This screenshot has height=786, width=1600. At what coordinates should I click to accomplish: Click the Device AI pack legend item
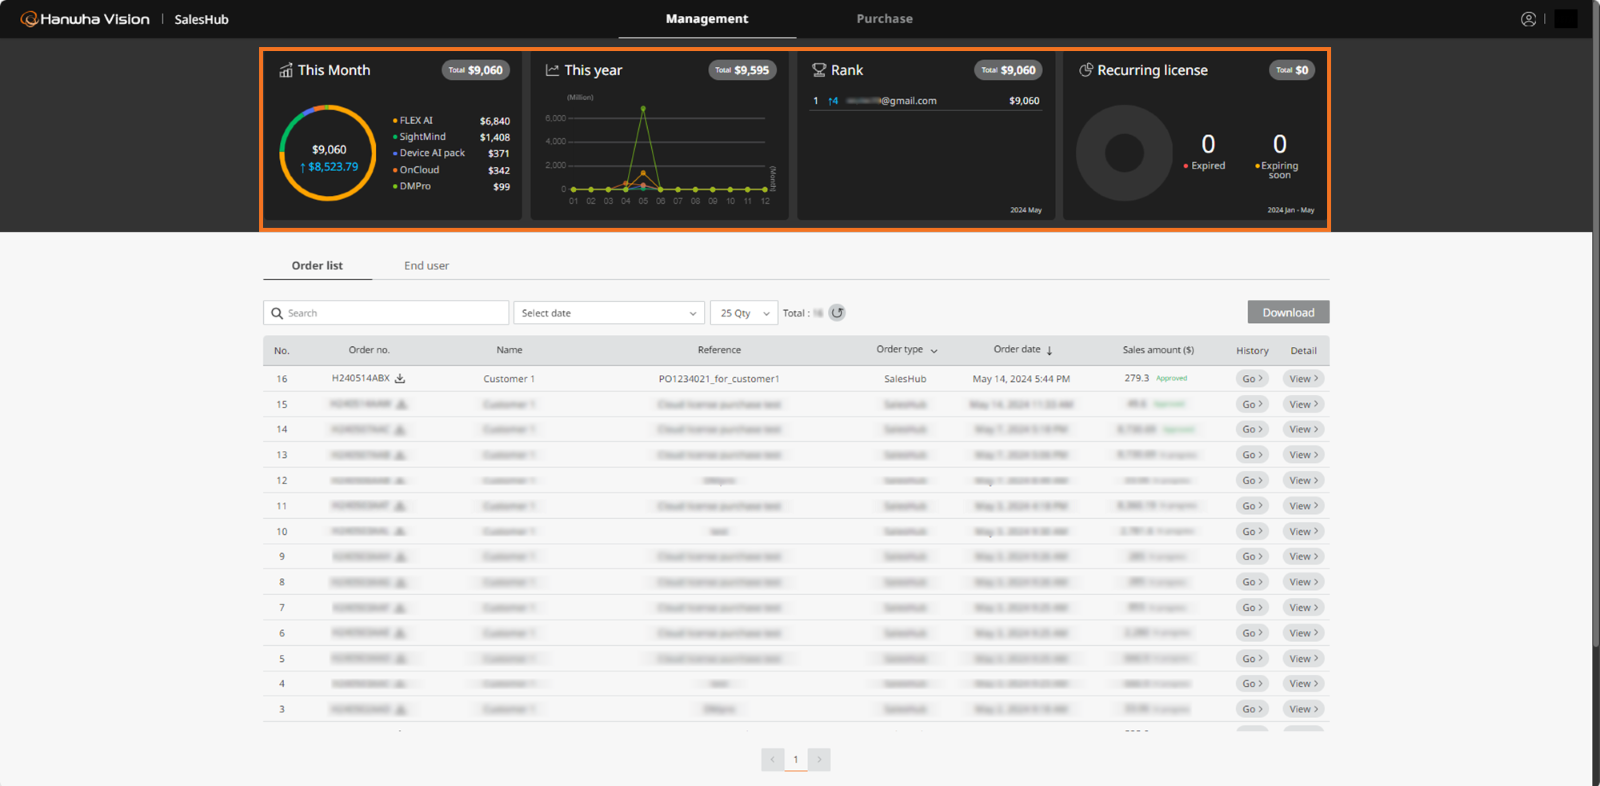(x=430, y=153)
